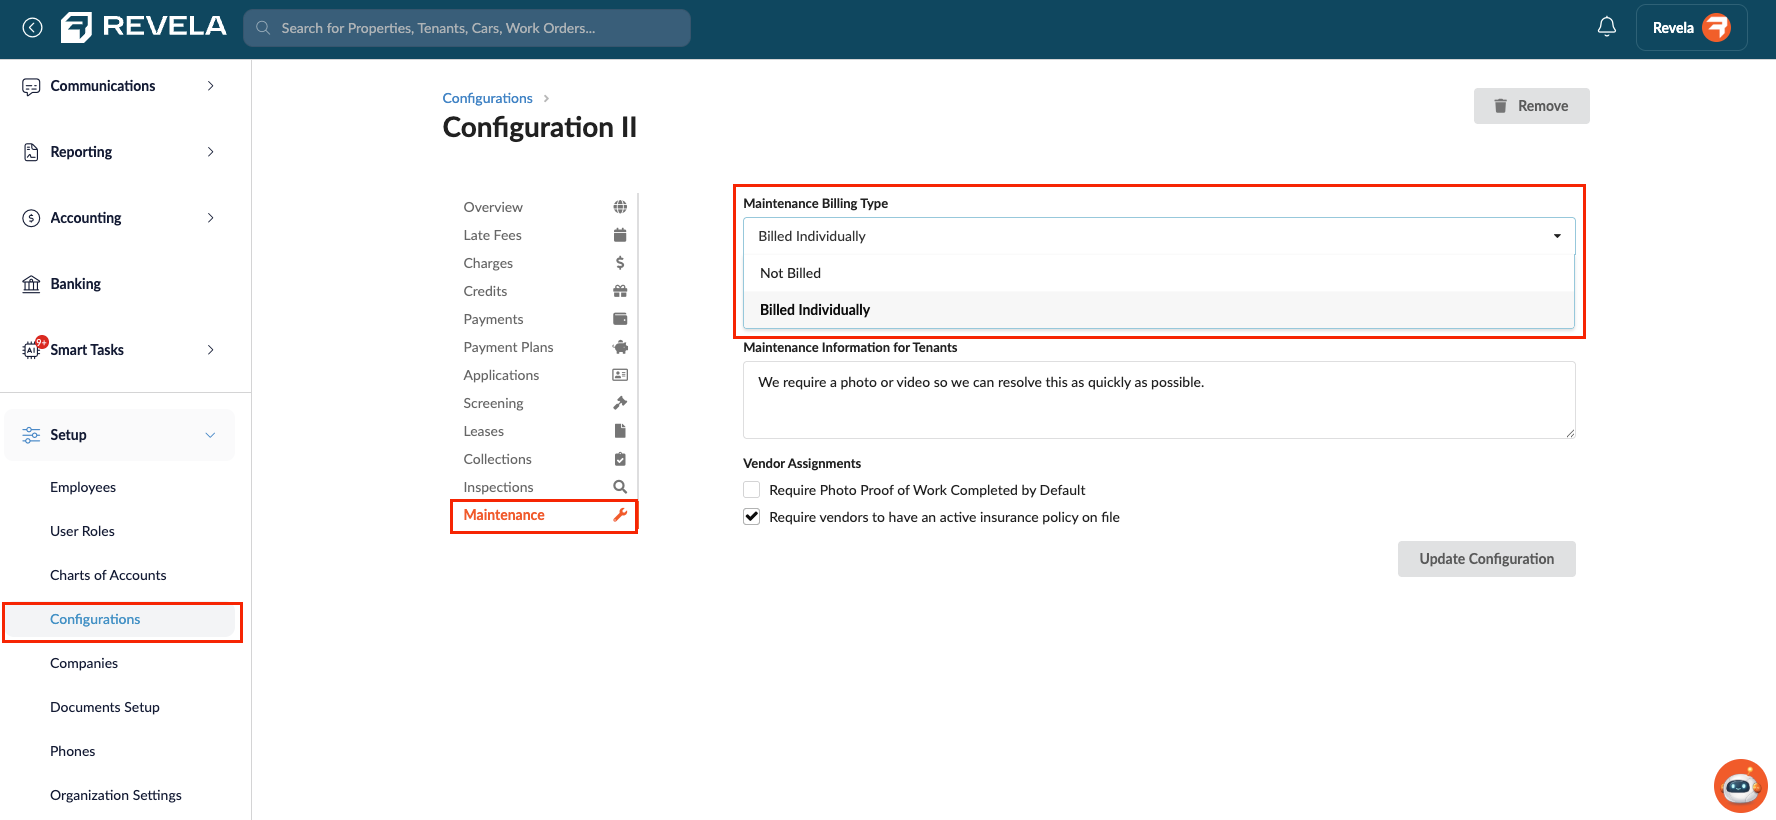The image size is (1776, 820).
Task: Click the Credits gift icon
Action: (620, 291)
